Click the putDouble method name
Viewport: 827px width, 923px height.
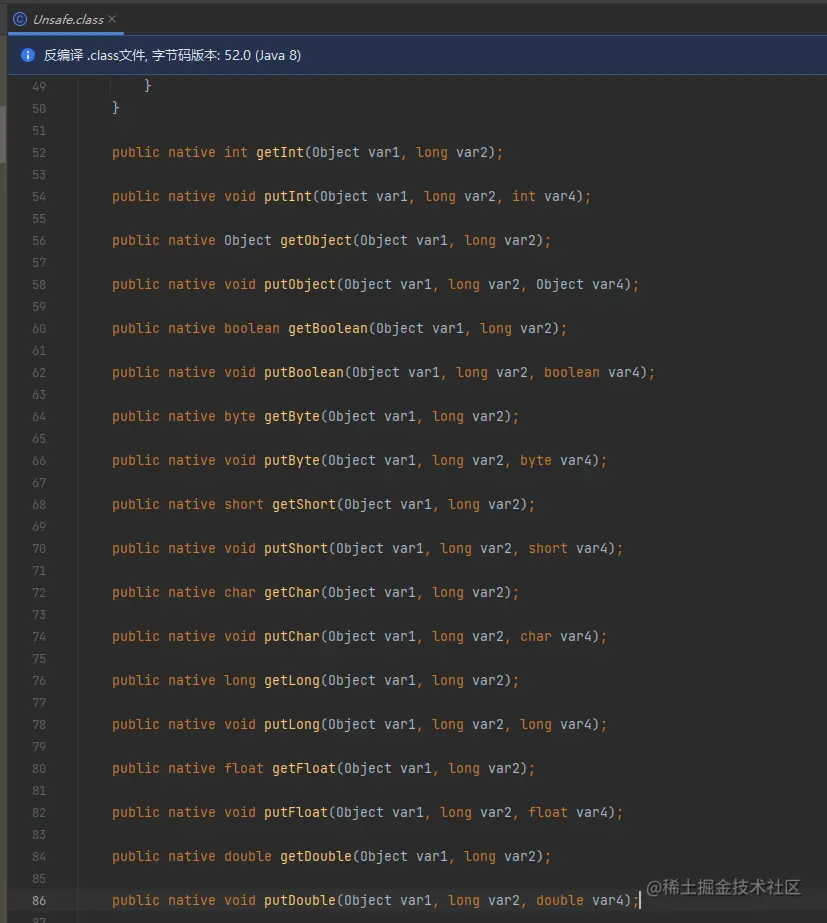click(300, 901)
